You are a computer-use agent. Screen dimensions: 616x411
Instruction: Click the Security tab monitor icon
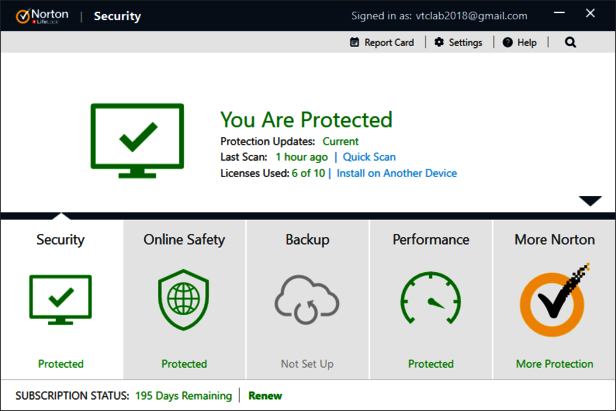click(61, 300)
